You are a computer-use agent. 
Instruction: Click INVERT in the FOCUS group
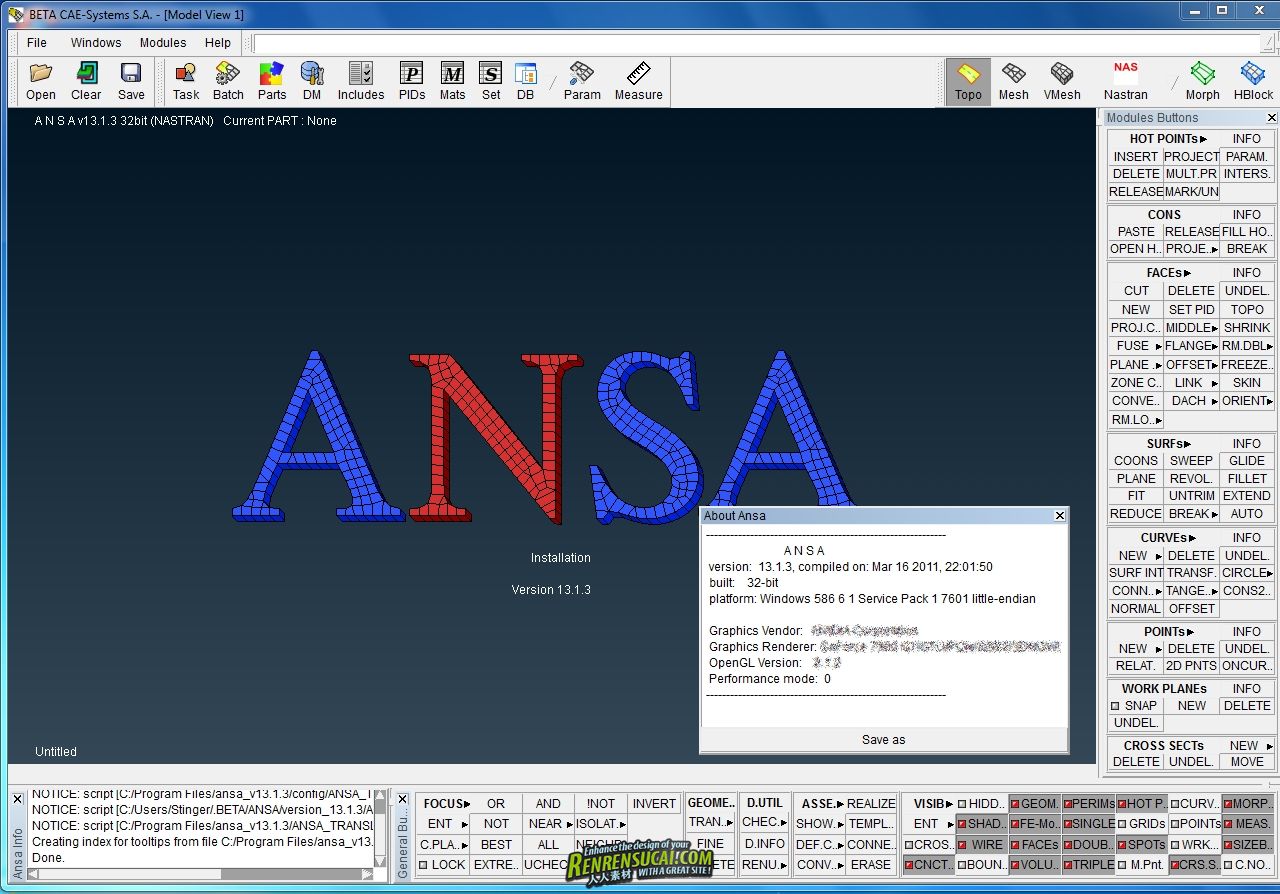[x=654, y=804]
